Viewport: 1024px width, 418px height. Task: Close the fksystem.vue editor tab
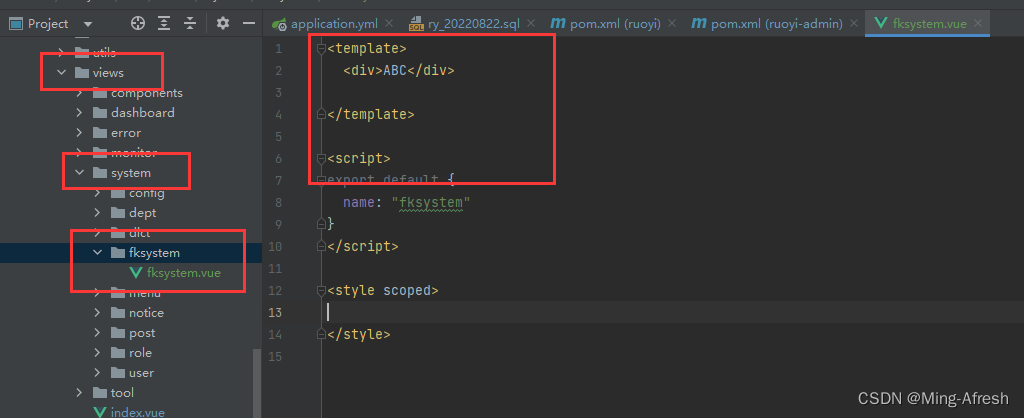(977, 23)
